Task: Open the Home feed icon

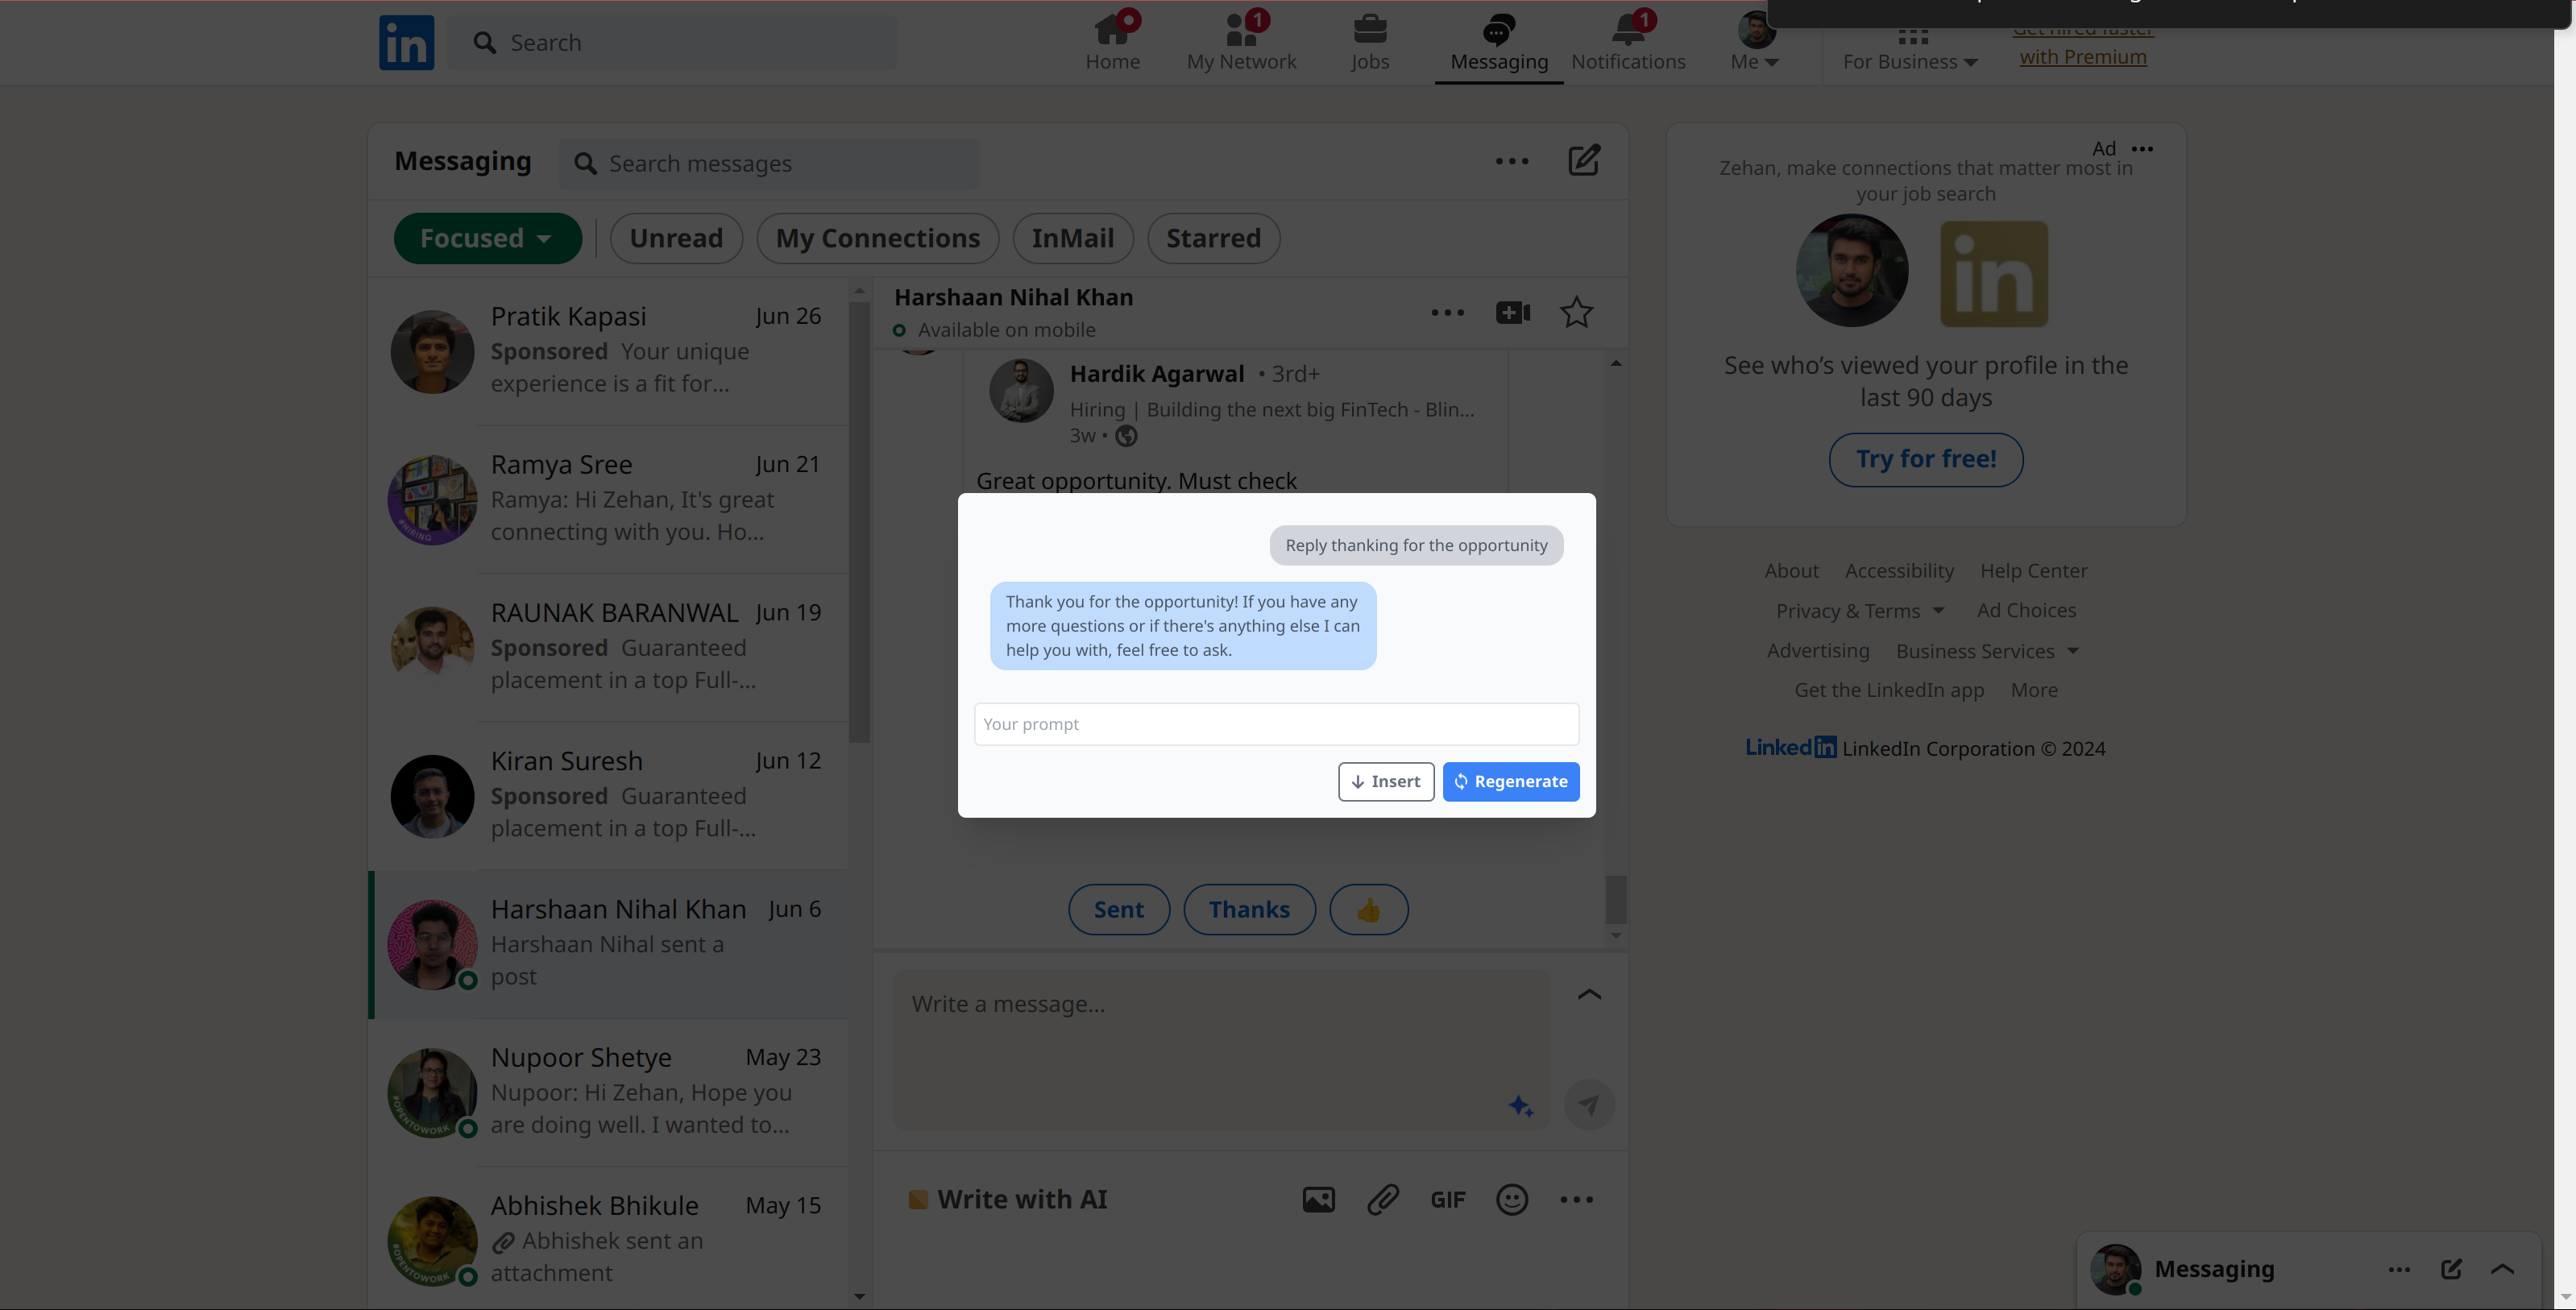Action: point(1112,42)
